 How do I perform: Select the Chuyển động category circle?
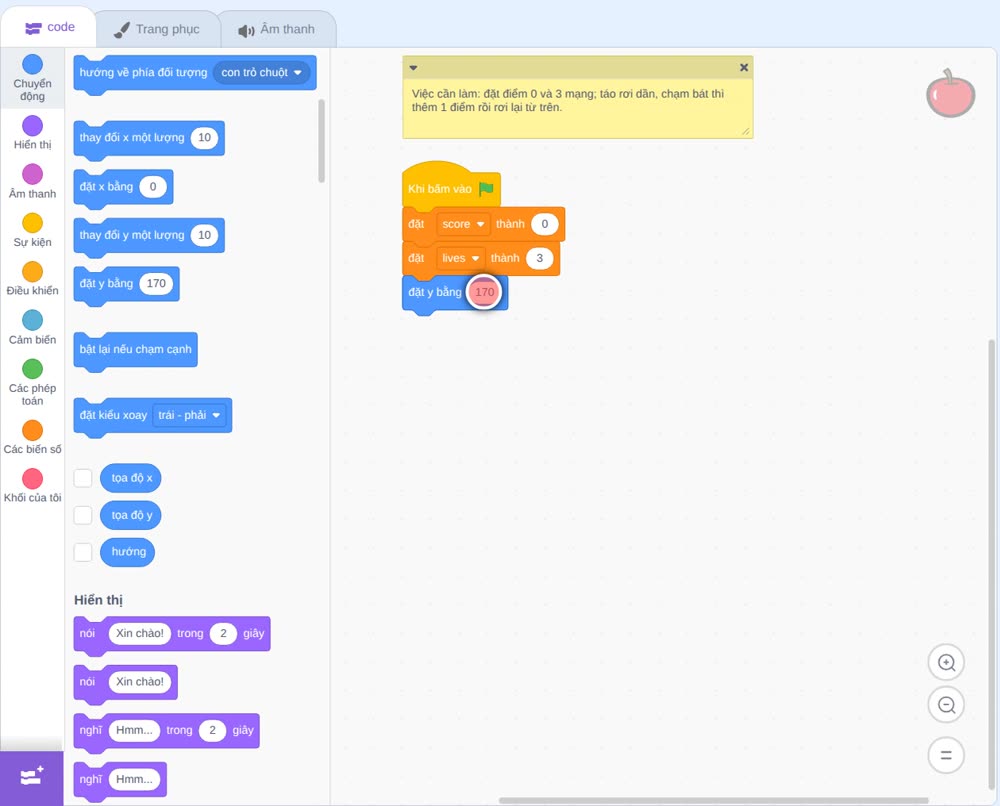[x=33, y=64]
